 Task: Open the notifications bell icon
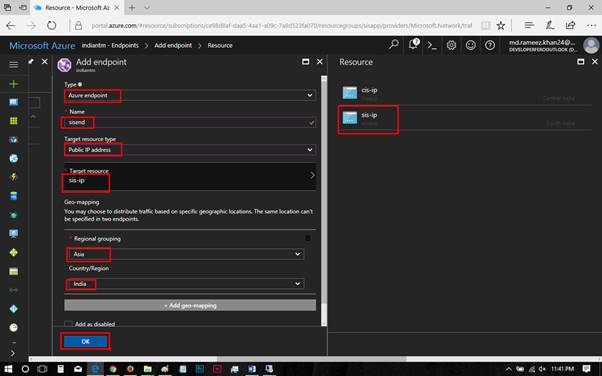click(x=413, y=45)
